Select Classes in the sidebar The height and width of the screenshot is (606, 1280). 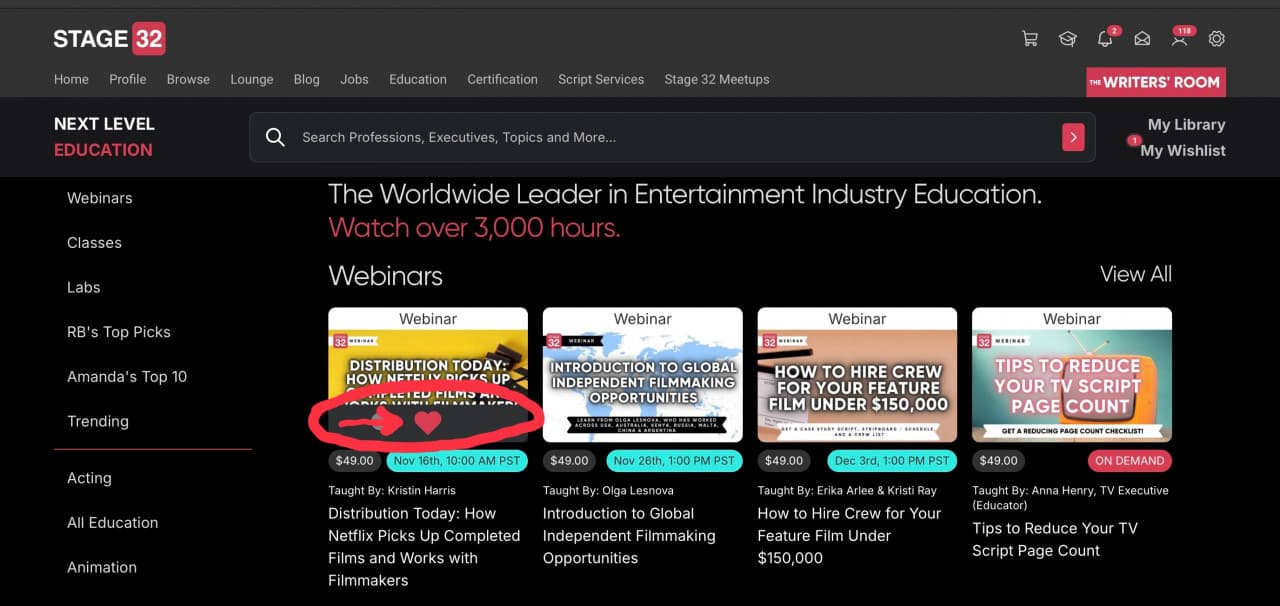pos(94,243)
